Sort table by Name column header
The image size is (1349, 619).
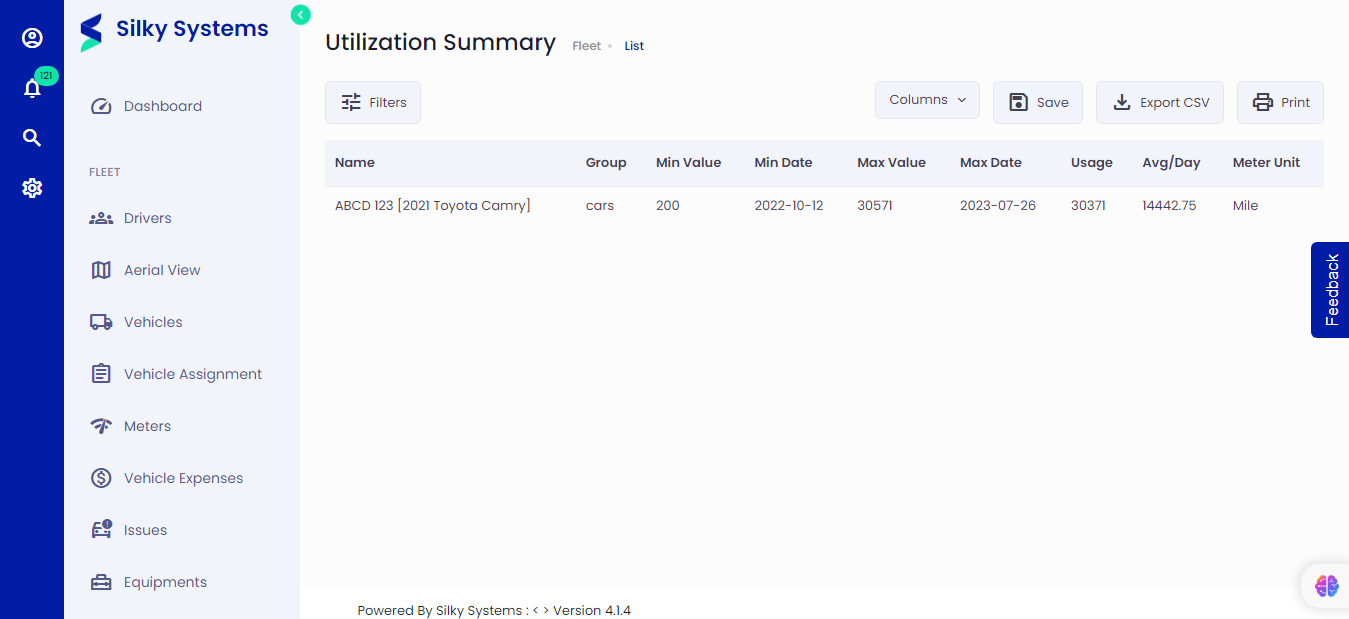[355, 163]
